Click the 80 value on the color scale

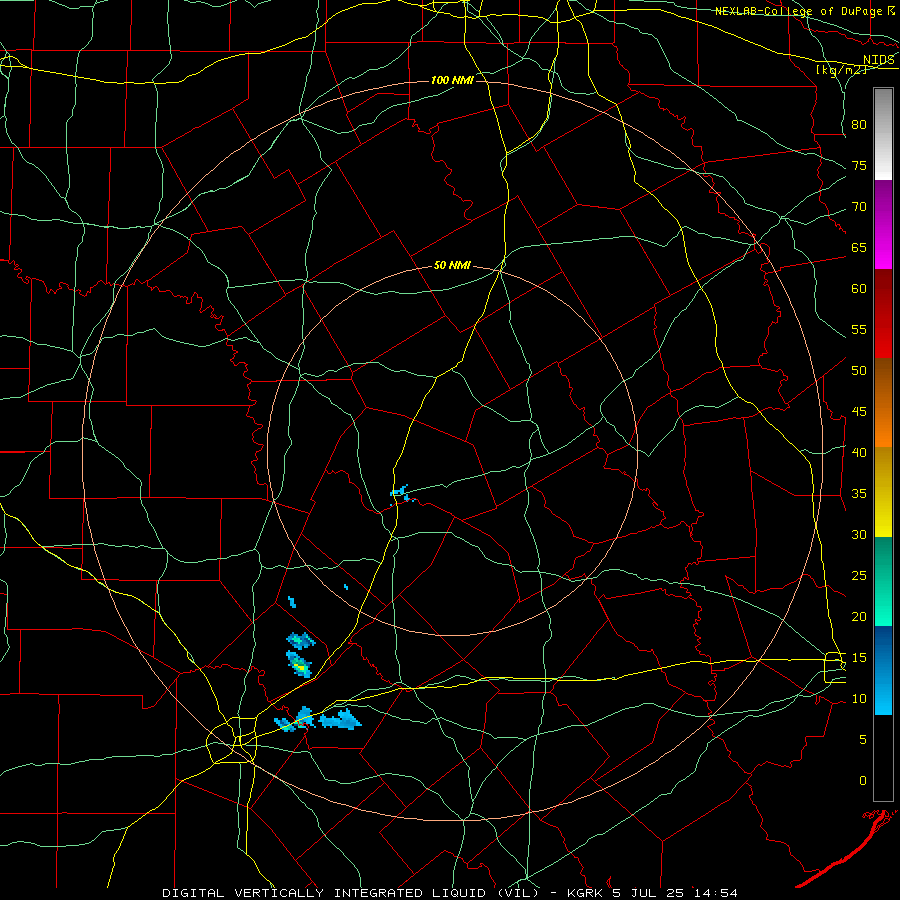pyautogui.click(x=859, y=125)
